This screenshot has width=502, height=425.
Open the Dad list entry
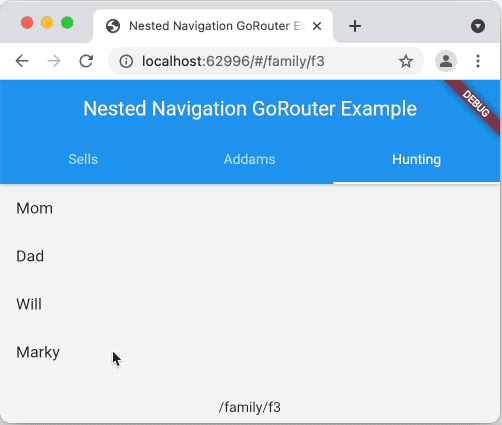click(250, 256)
